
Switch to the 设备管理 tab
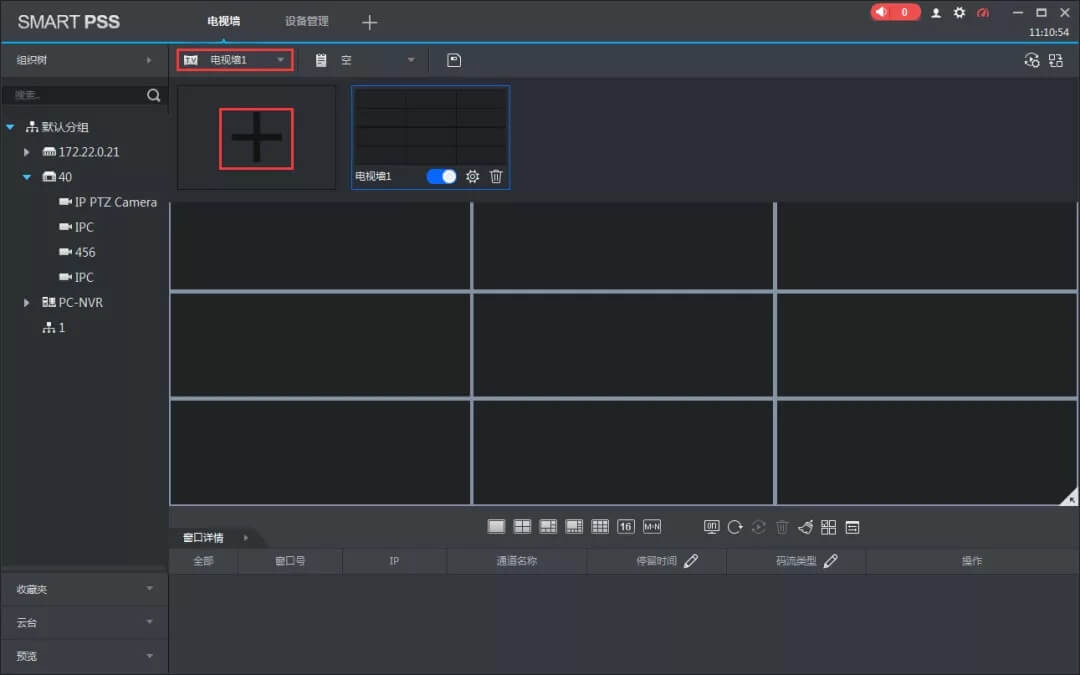[306, 21]
